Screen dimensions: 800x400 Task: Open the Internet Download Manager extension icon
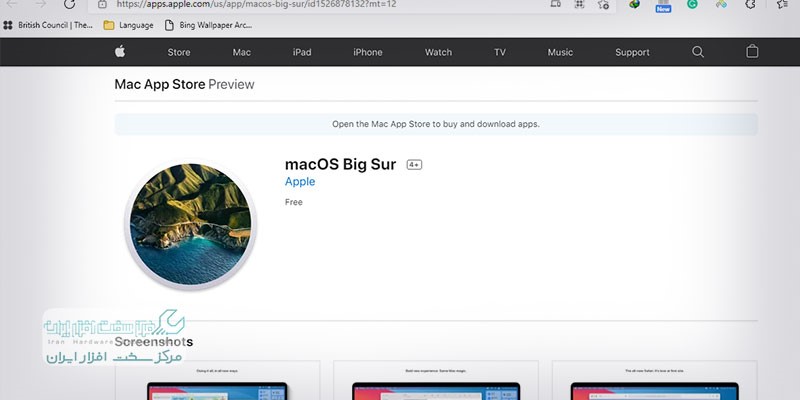coord(634,4)
